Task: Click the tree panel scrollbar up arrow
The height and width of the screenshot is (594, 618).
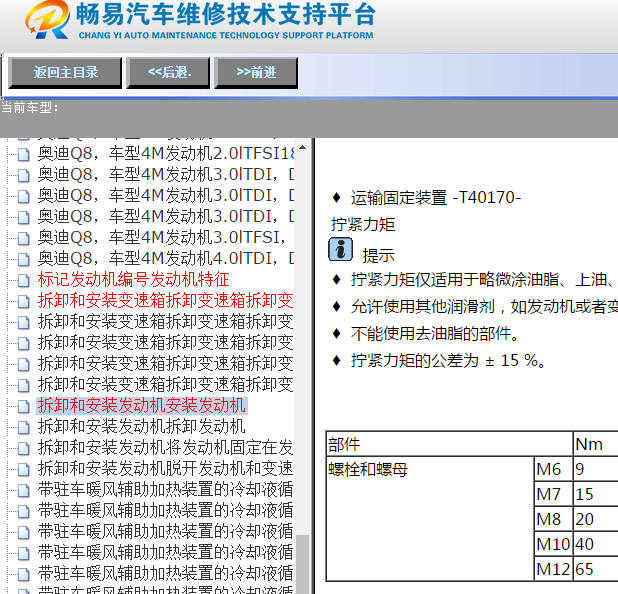Action: click(x=302, y=148)
